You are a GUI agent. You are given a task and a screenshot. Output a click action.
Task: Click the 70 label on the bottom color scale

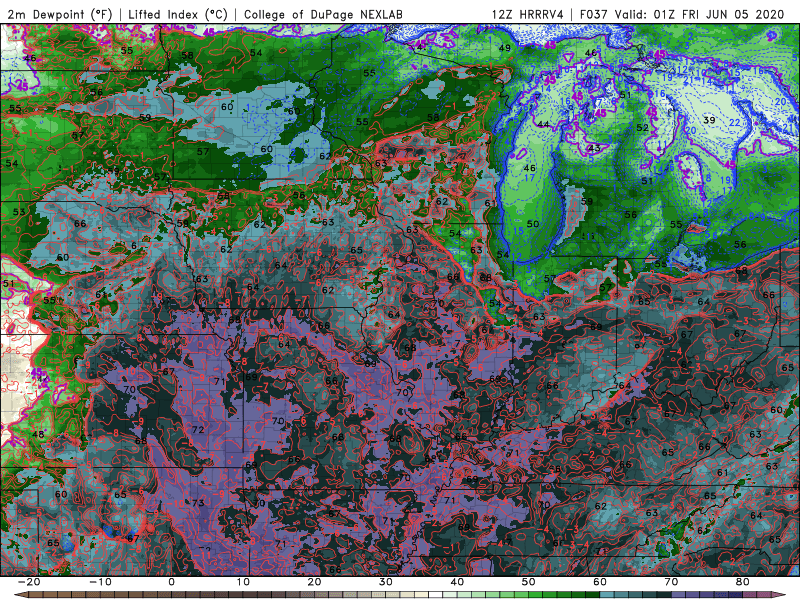pyautogui.click(x=671, y=582)
